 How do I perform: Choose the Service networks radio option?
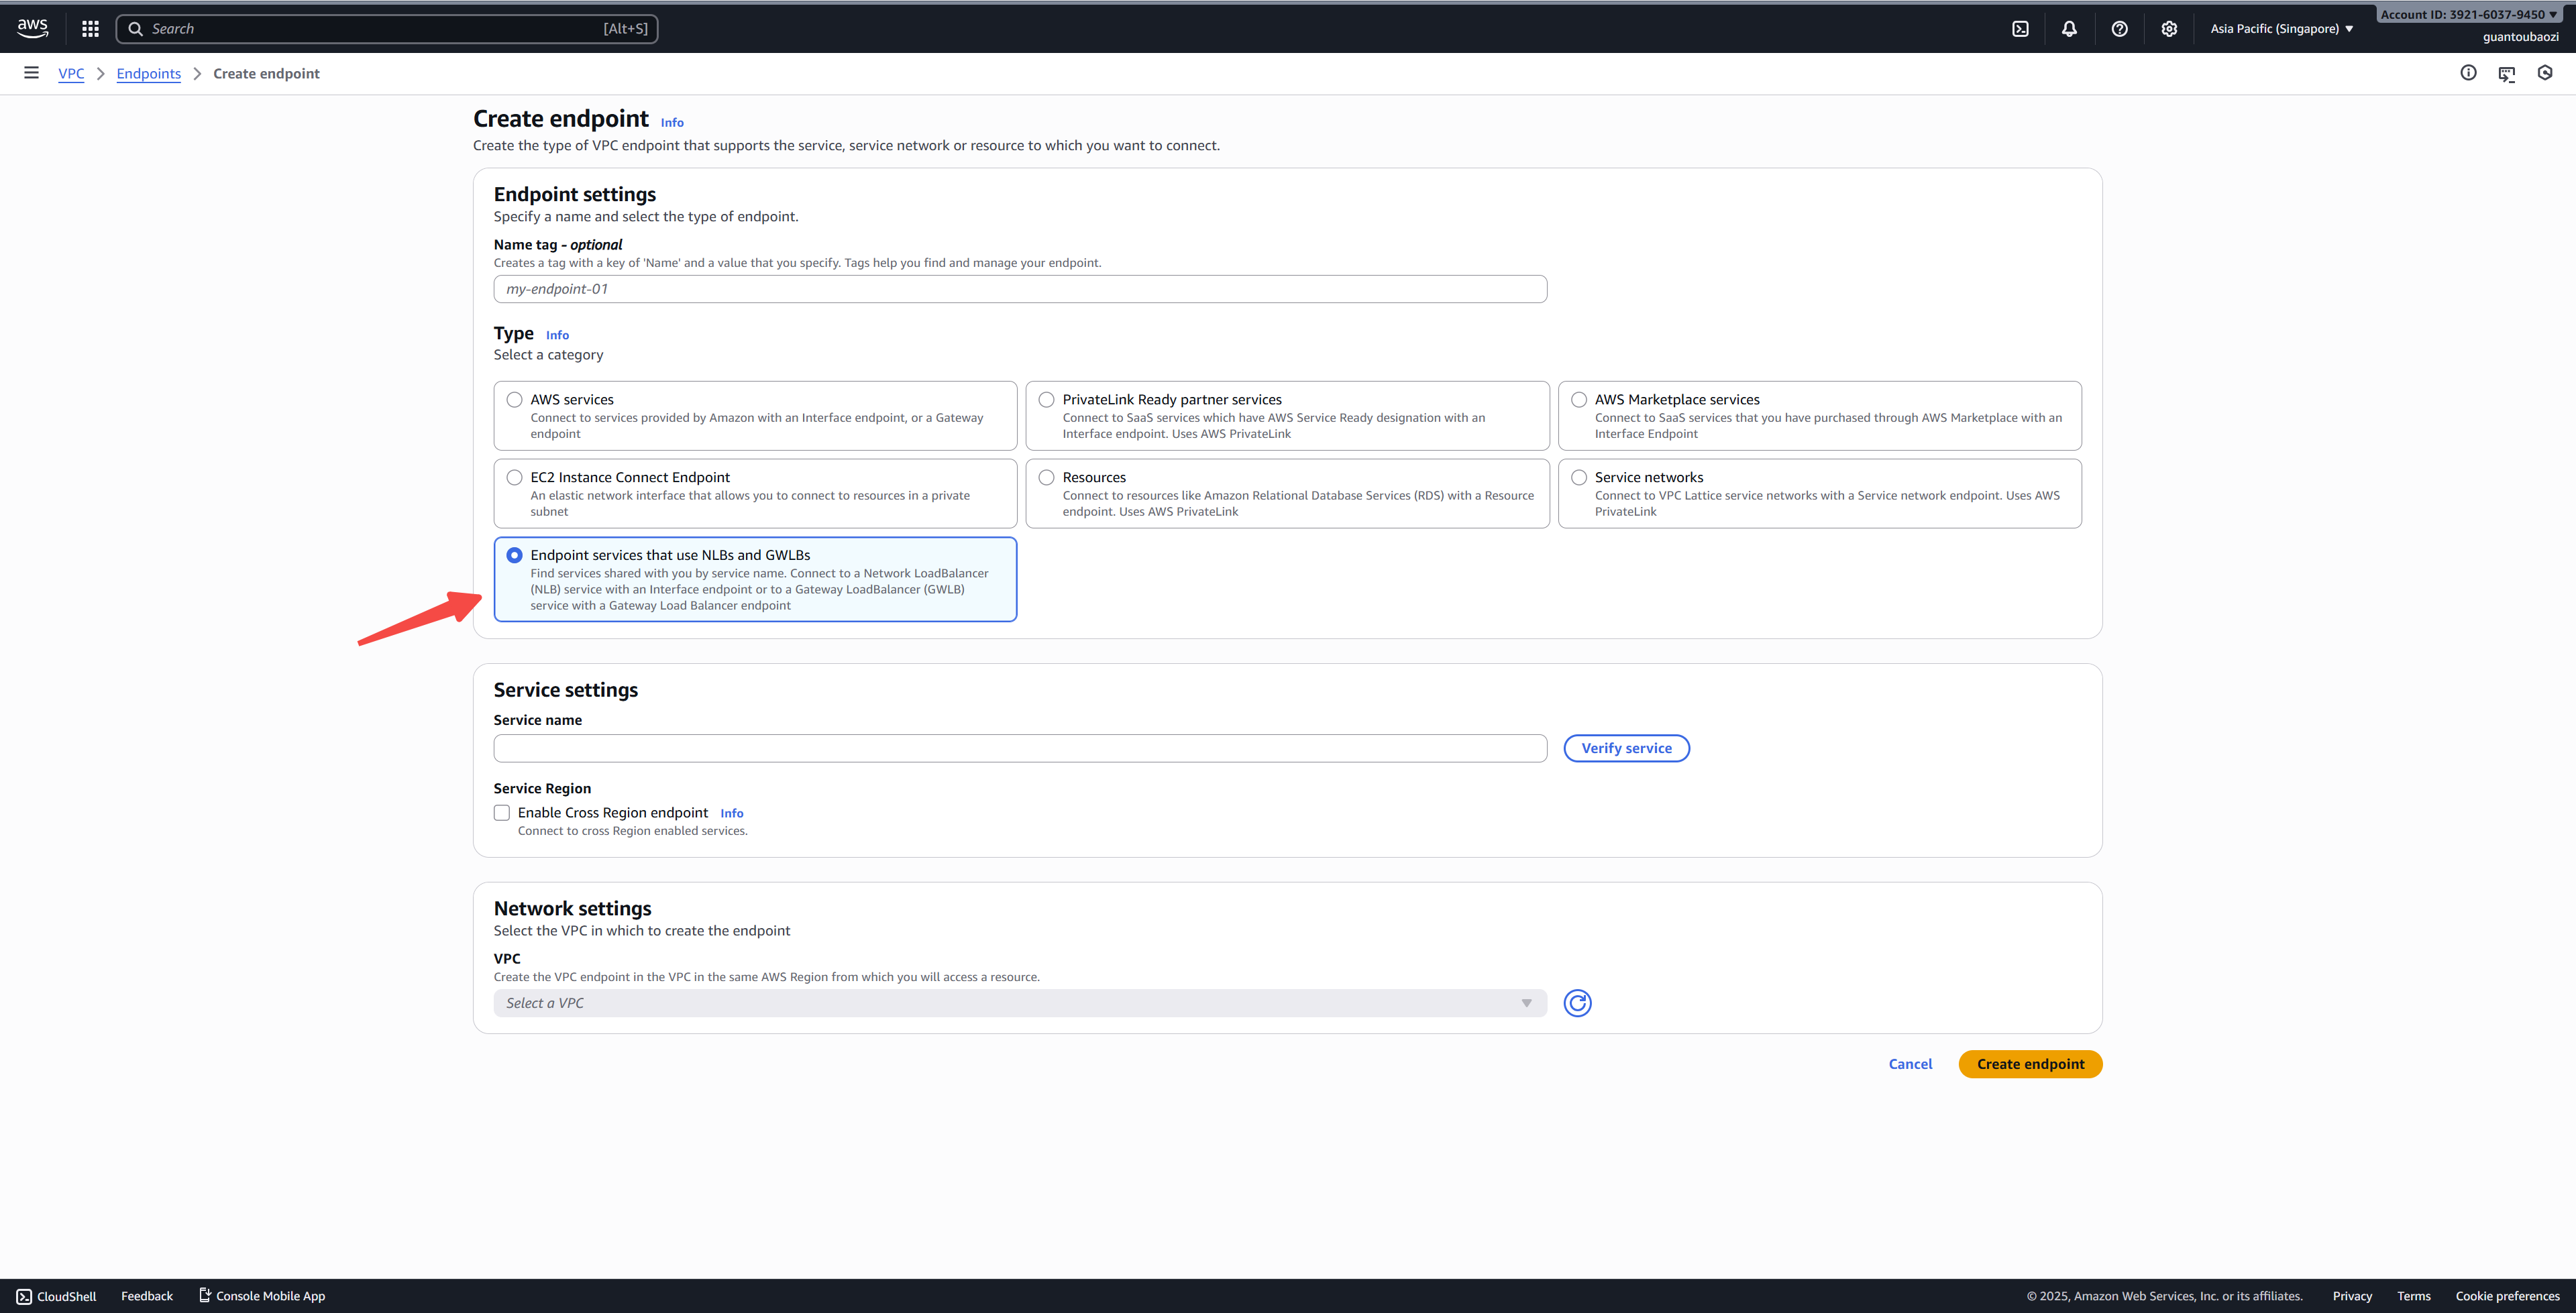[1579, 478]
